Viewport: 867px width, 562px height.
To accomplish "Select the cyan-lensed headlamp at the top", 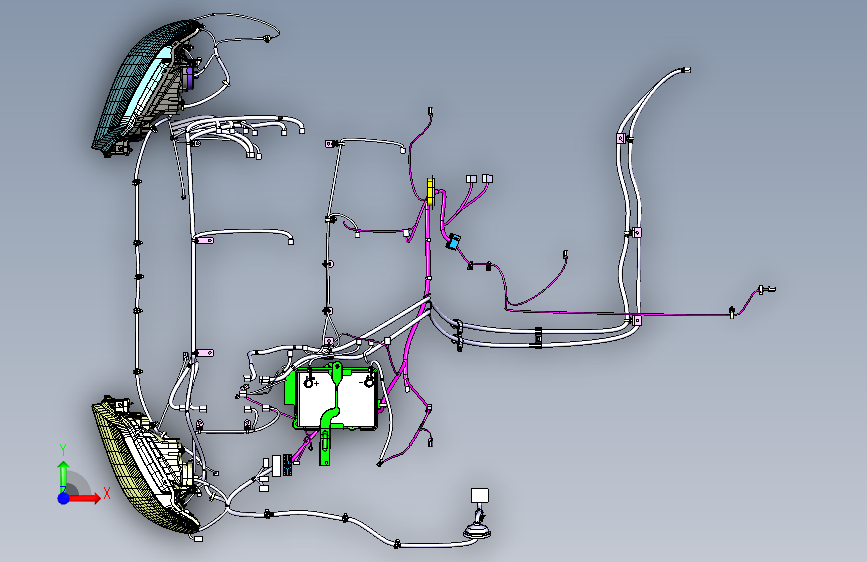I will coord(147,87).
